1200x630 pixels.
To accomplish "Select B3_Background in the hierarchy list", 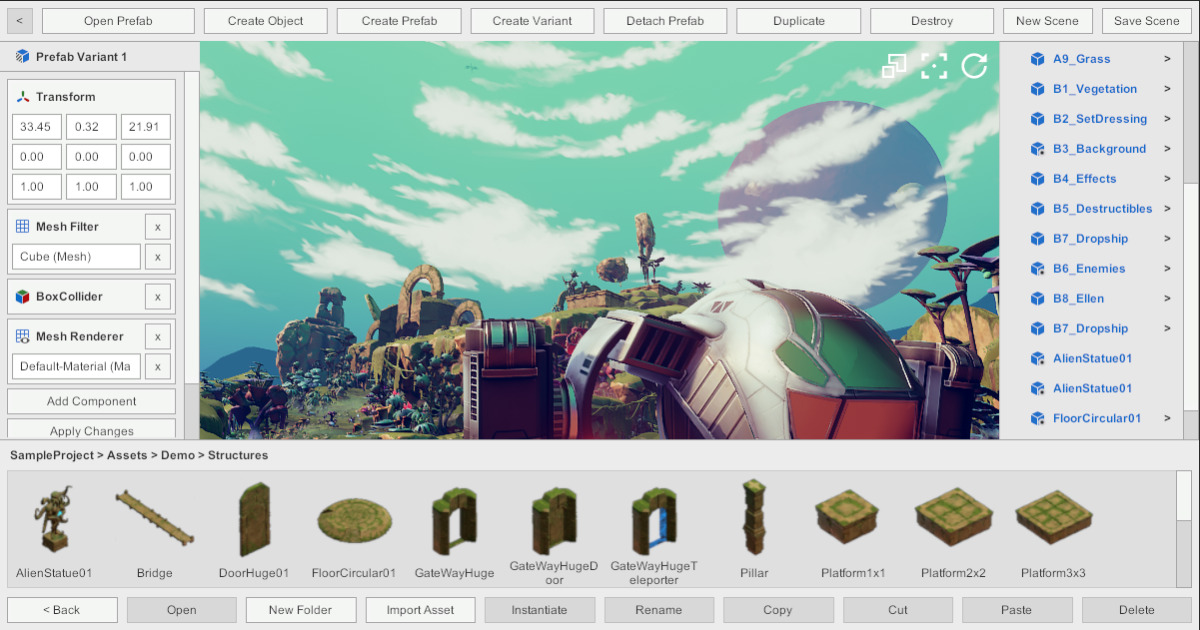I will pos(1098,149).
